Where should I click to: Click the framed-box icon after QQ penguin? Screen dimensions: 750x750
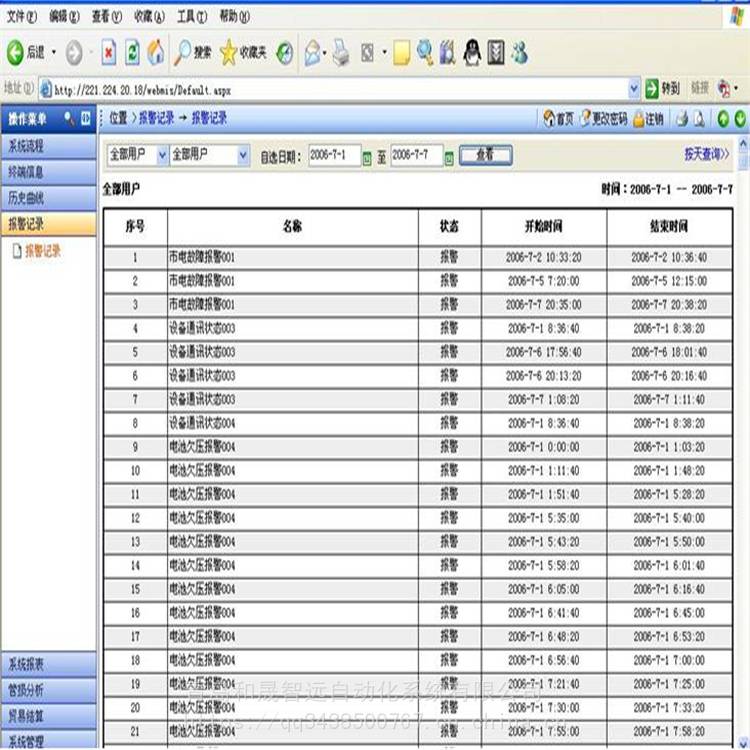[x=496, y=53]
